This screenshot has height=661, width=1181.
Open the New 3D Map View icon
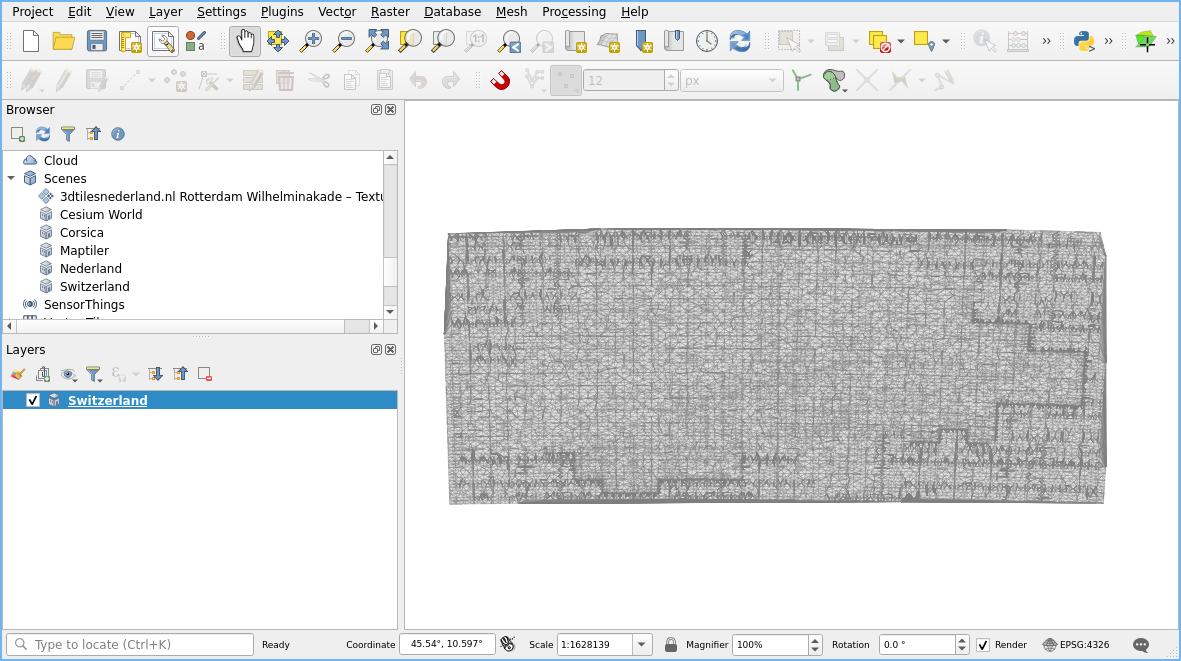click(608, 42)
